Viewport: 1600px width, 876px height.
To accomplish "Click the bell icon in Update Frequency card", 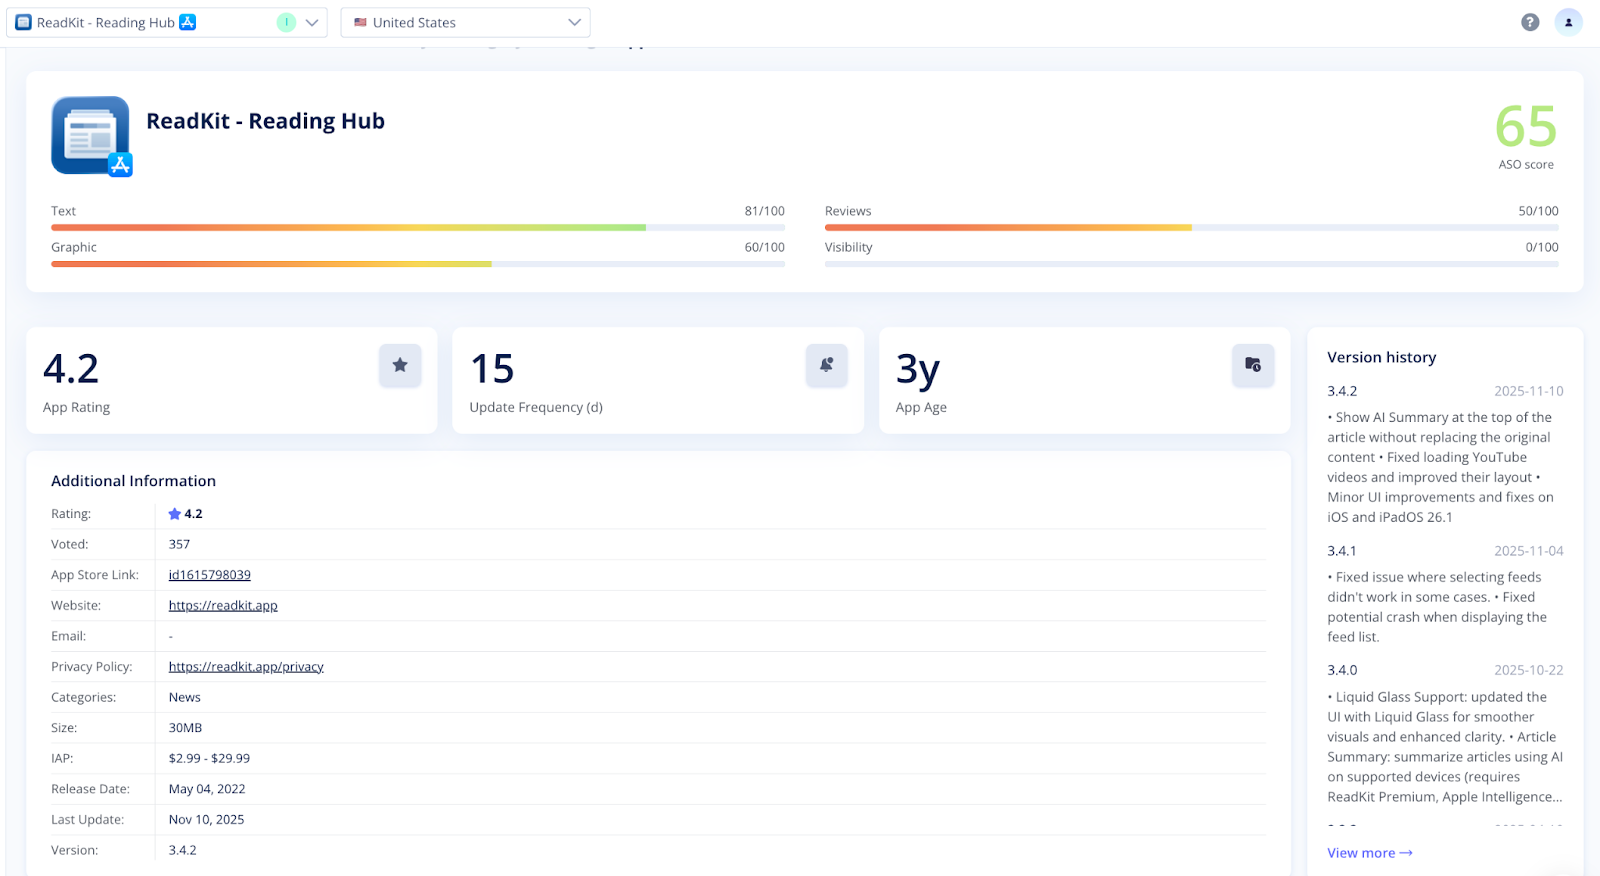I will click(827, 365).
